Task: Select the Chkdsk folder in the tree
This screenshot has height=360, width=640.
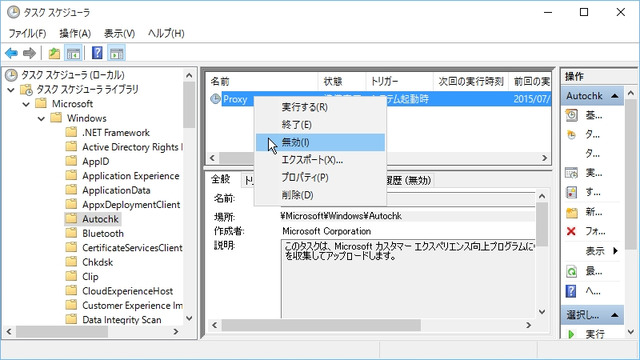Action: coord(98,262)
